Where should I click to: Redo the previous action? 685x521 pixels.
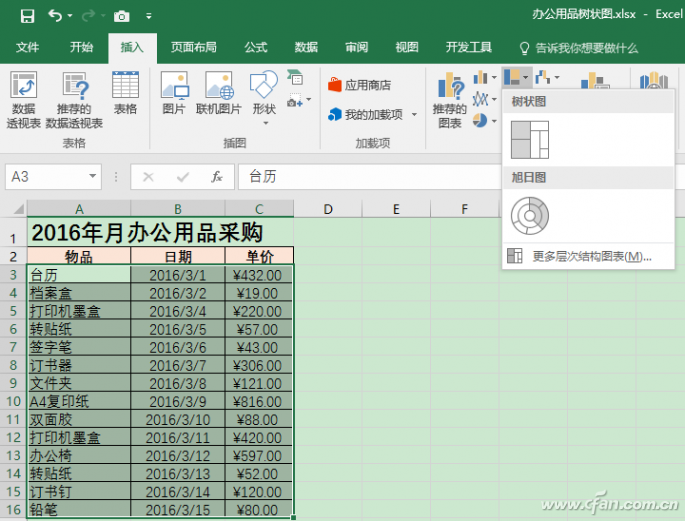(88, 16)
